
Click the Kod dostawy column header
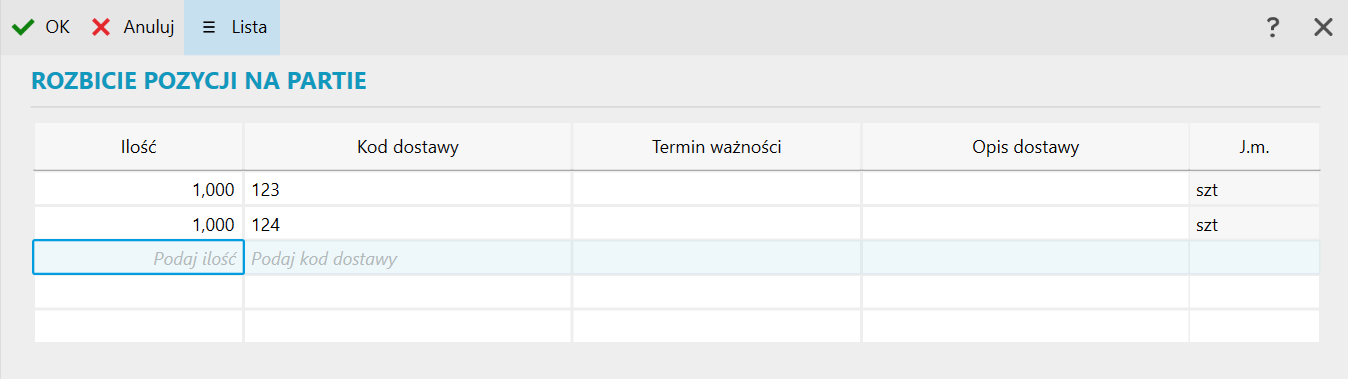tap(408, 147)
